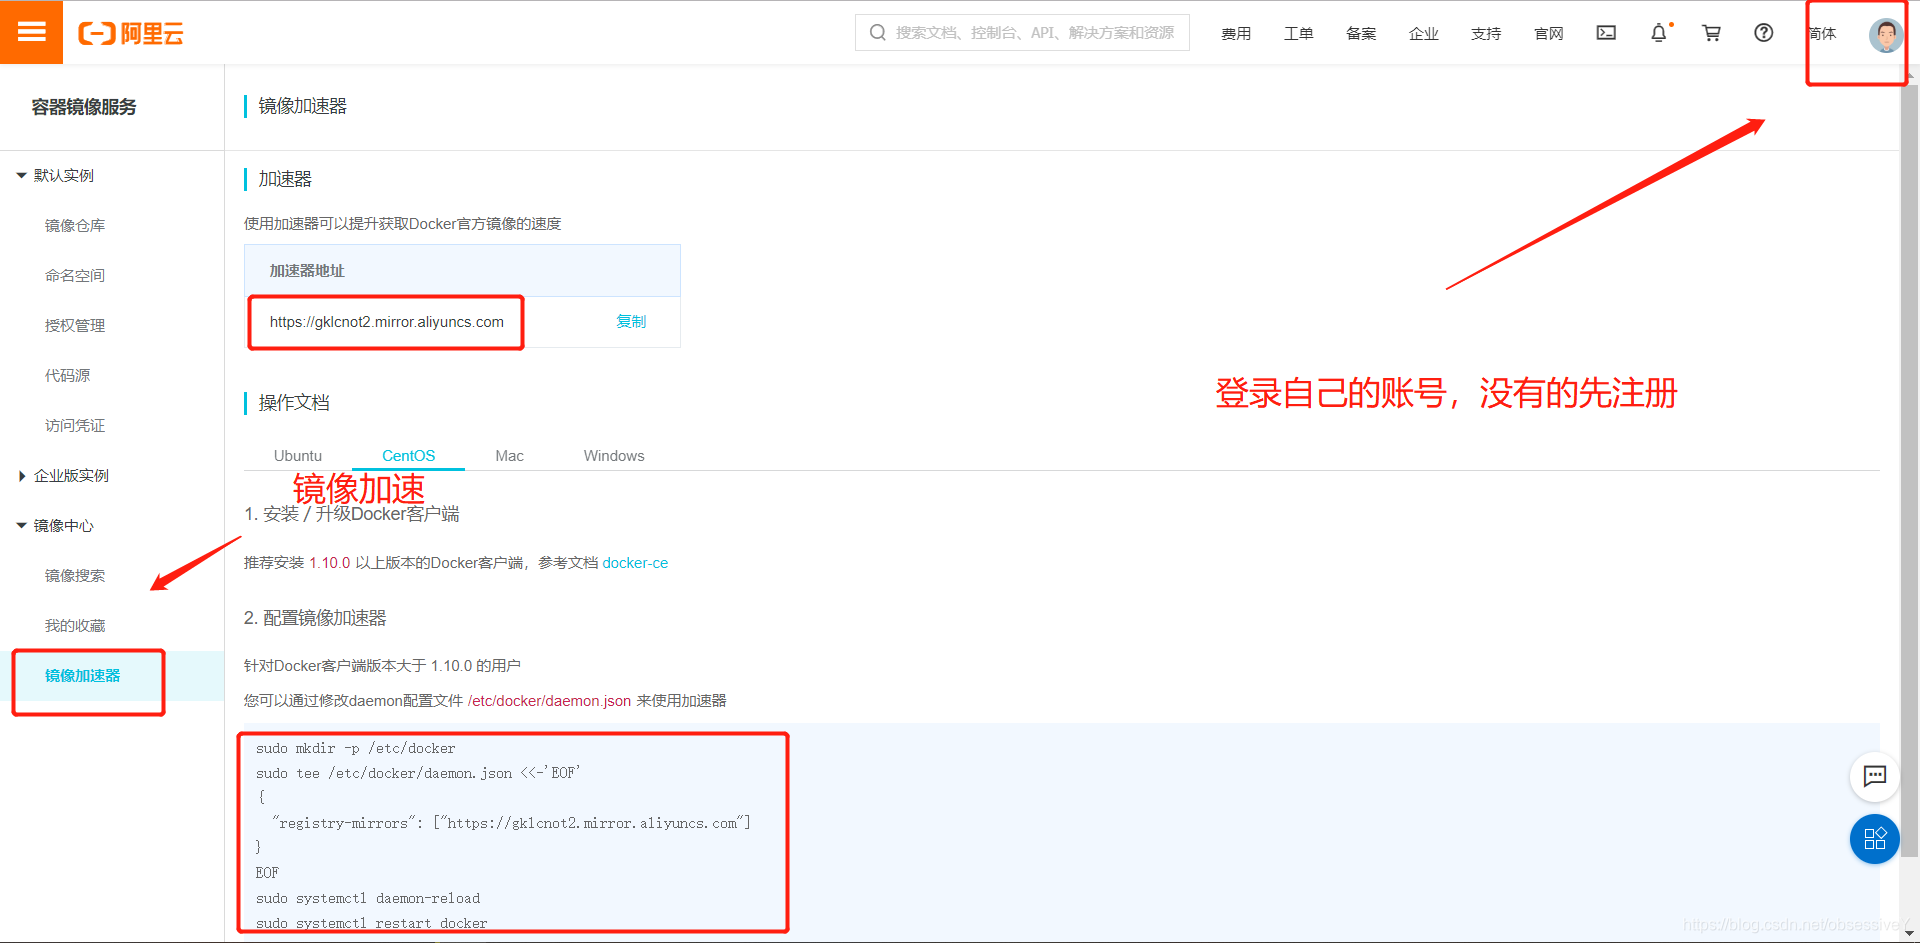Open the help question mark icon
This screenshot has width=1920, height=943.
tap(1764, 33)
